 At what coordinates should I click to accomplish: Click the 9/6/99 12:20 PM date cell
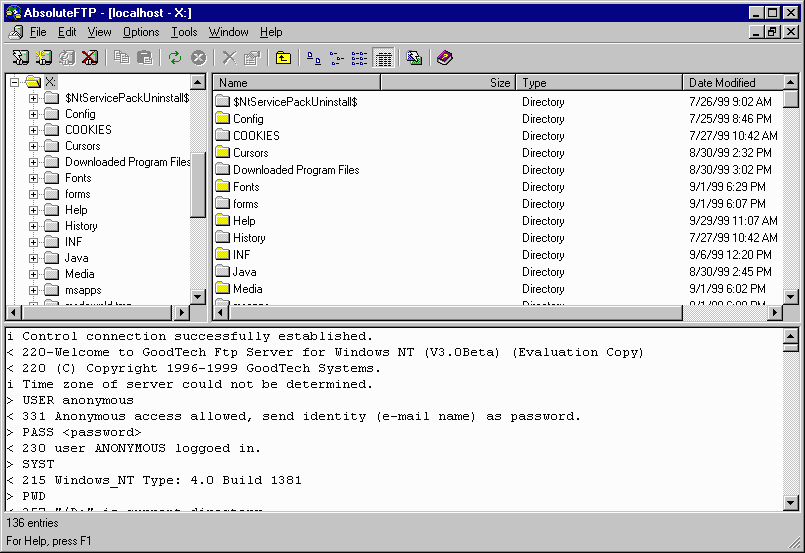(x=730, y=255)
